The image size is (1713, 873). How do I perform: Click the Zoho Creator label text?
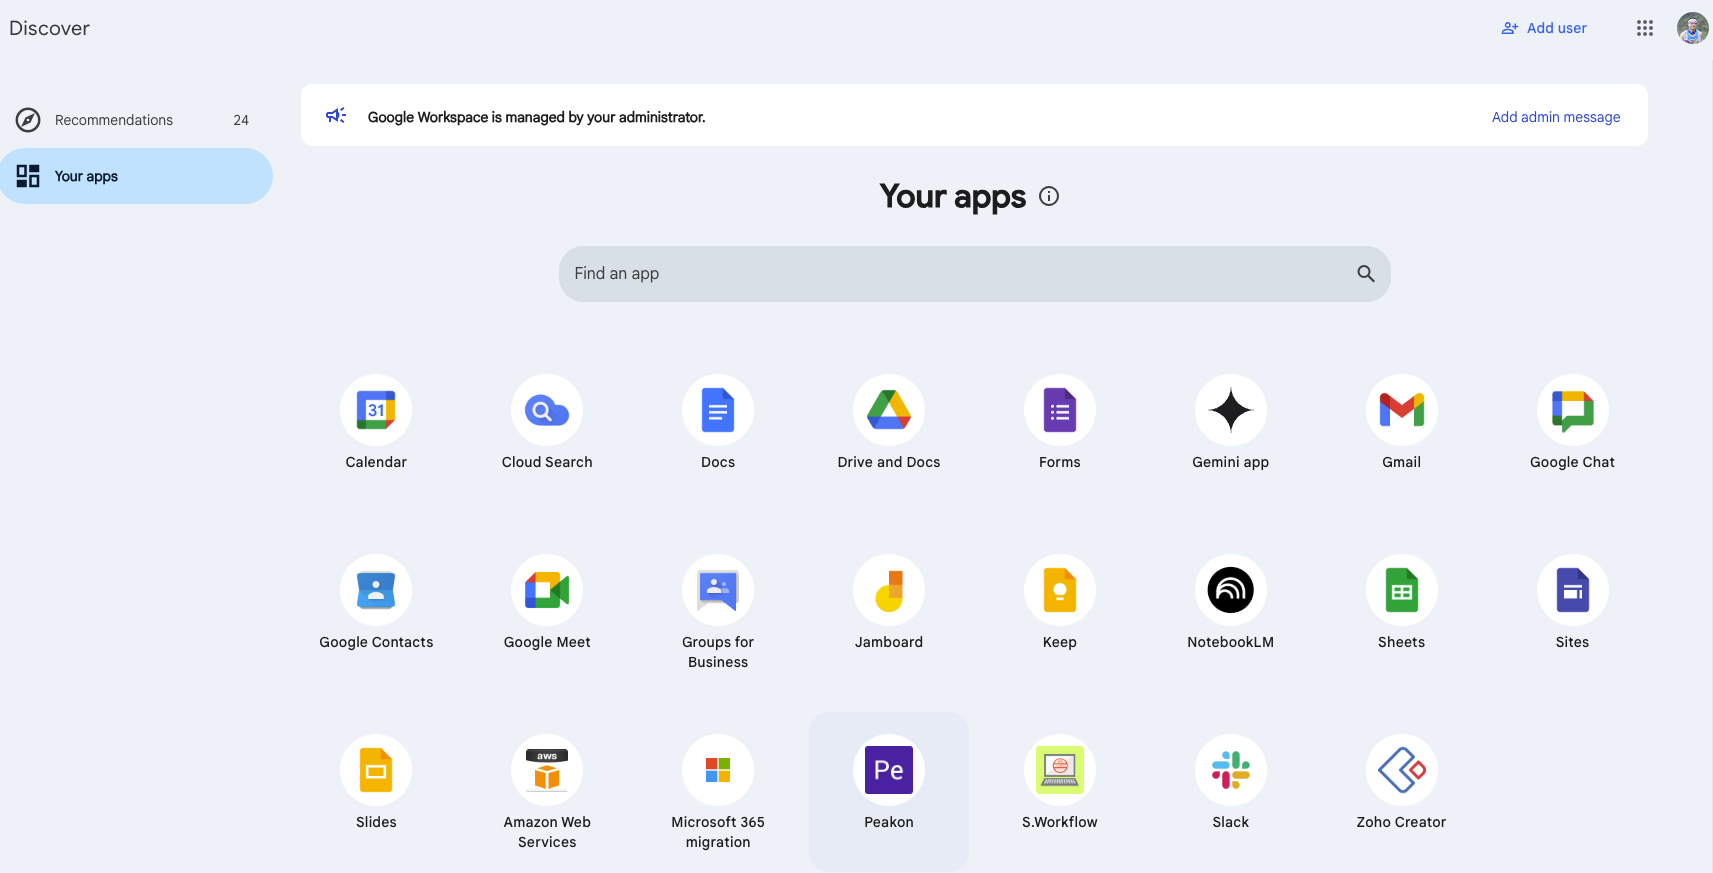1402,822
